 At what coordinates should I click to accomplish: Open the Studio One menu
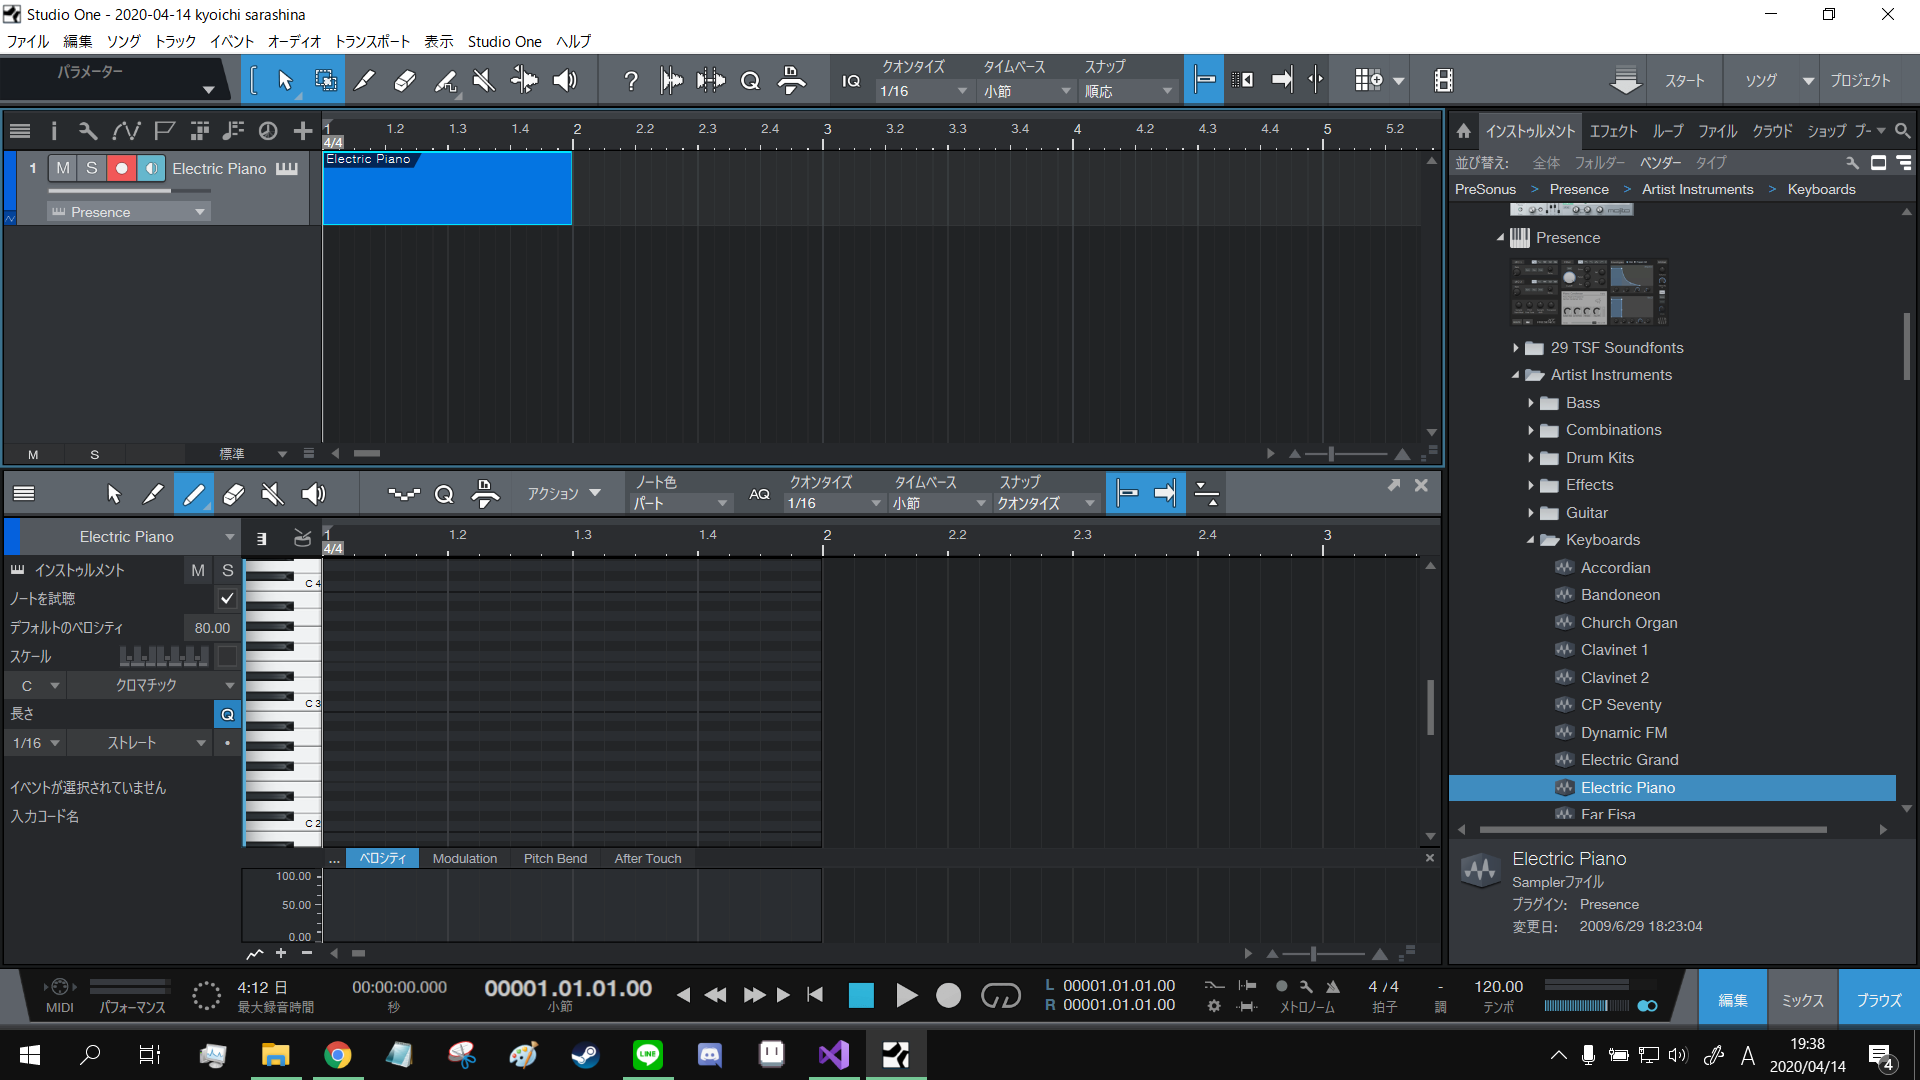(504, 41)
